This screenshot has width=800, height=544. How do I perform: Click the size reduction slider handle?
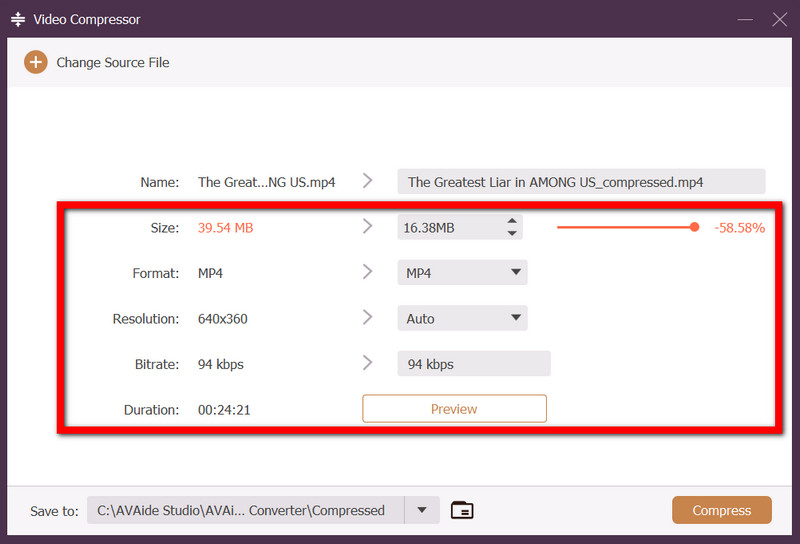694,227
